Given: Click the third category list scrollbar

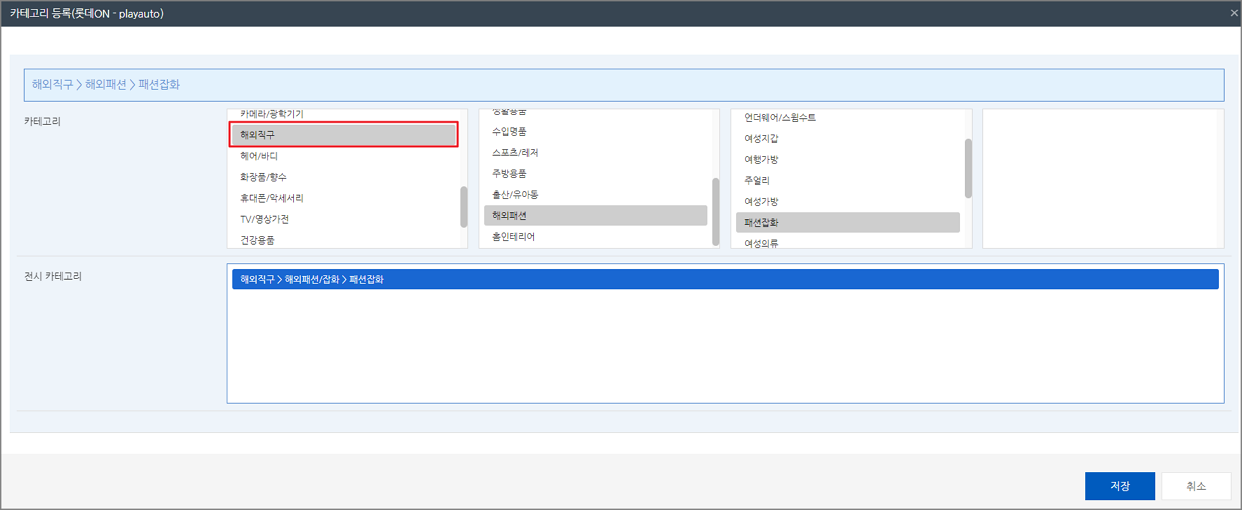Looking at the screenshot, I should tap(968, 167).
